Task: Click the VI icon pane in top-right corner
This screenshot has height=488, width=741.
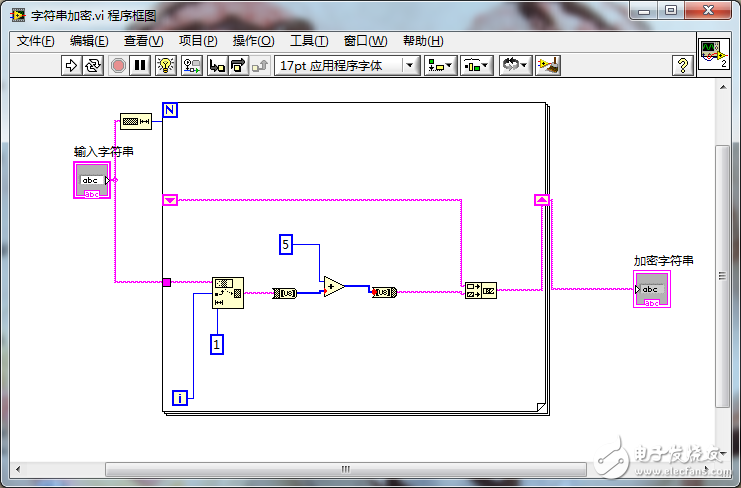Action: tap(713, 55)
